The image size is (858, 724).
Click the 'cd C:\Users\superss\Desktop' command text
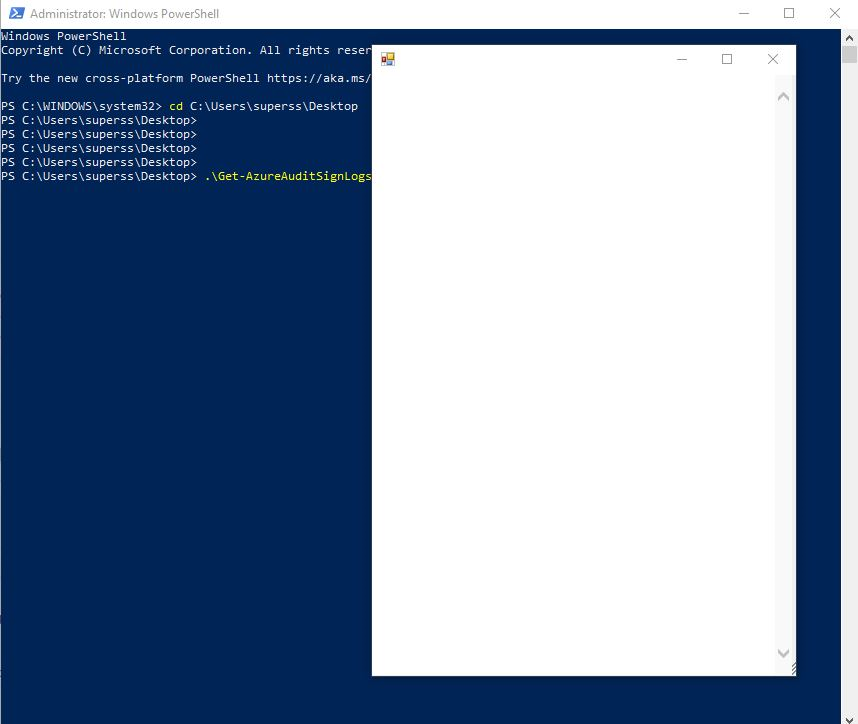pos(263,106)
